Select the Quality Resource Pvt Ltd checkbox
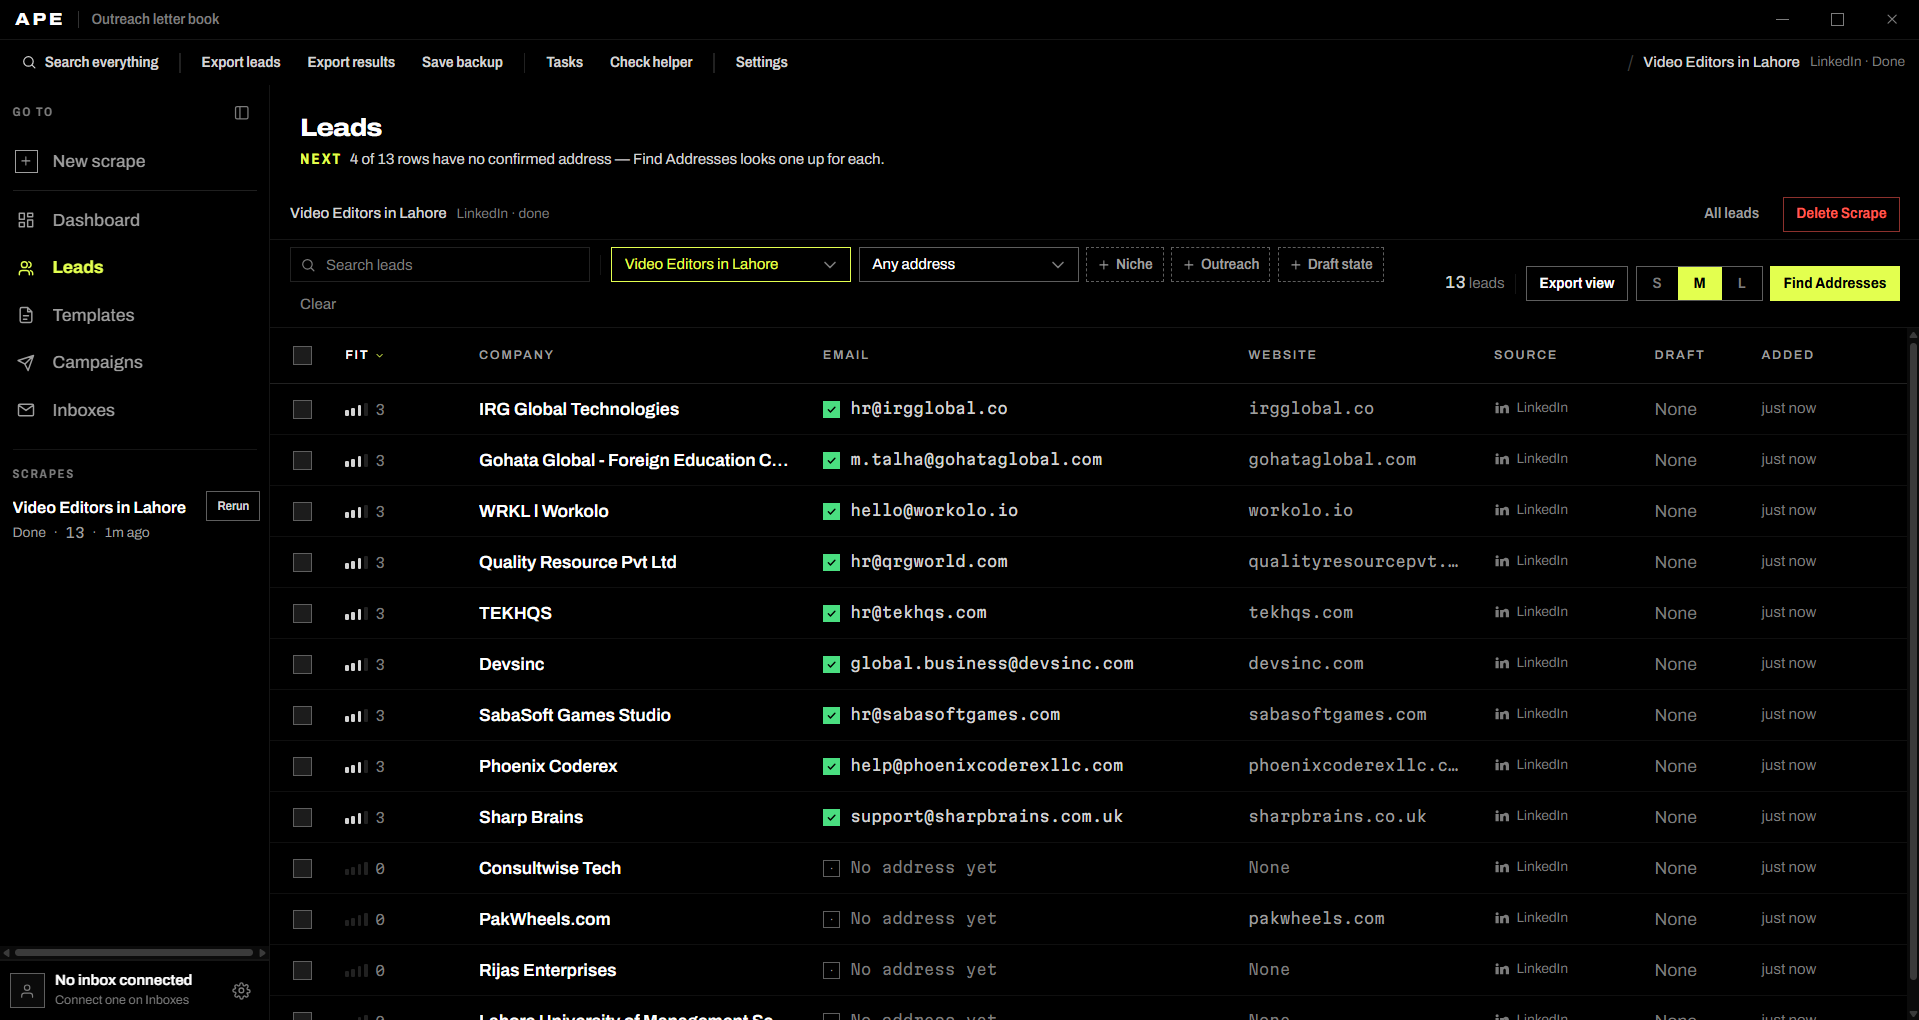 pyautogui.click(x=302, y=563)
